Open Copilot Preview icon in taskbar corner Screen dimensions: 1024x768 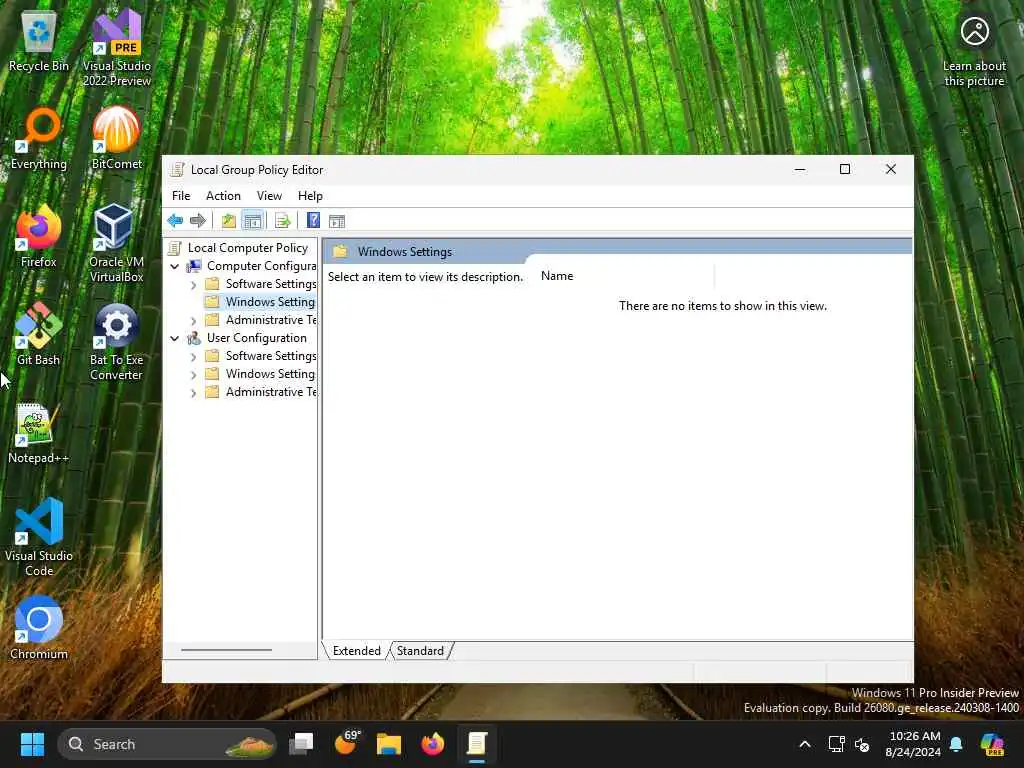pyautogui.click(x=992, y=744)
